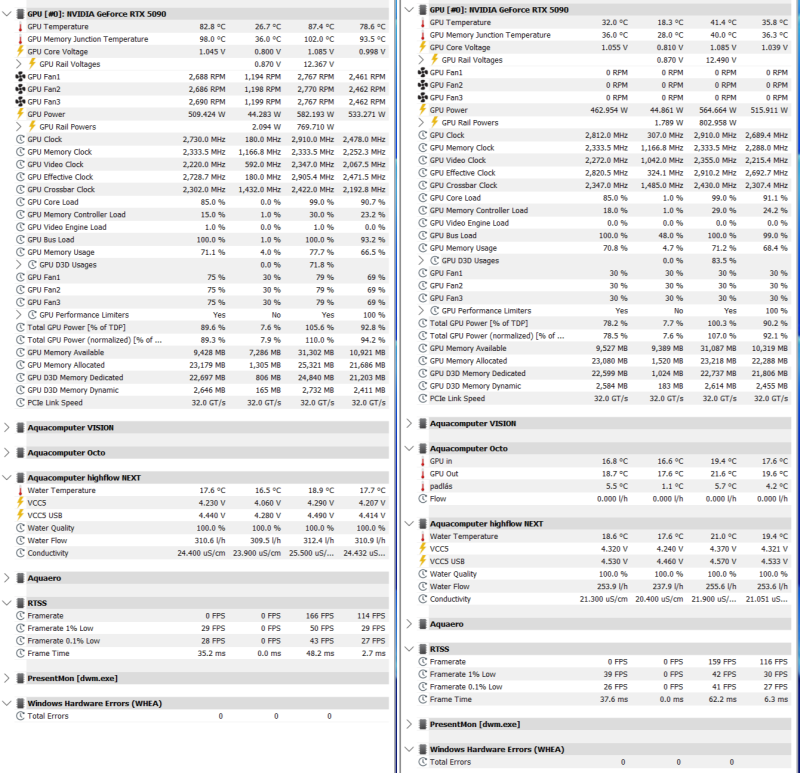Expand Aquacomputer VISION group in the left window
Image resolution: width=800 pixels, height=773 pixels.
tap(7, 428)
